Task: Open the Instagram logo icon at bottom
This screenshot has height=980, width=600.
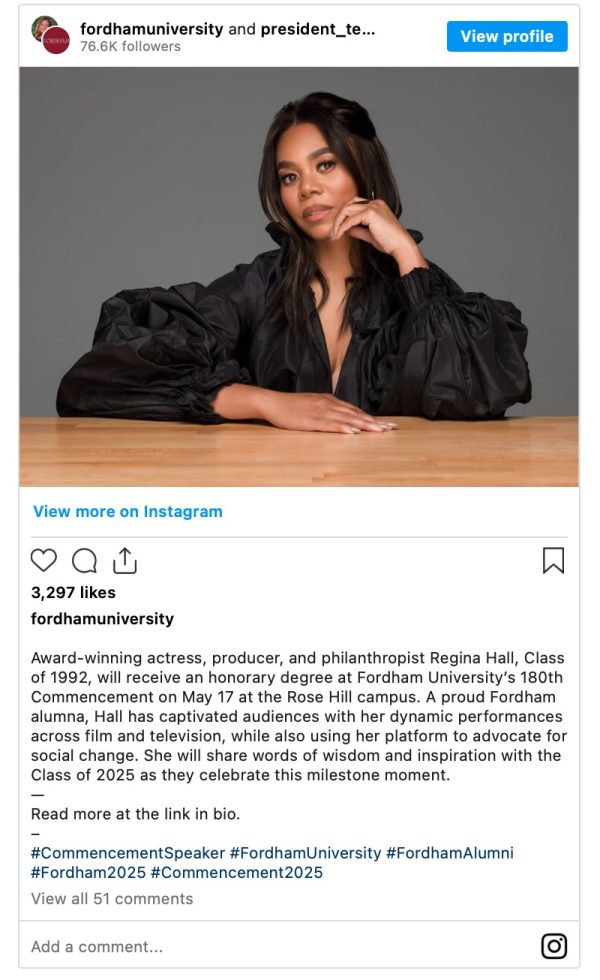Action: click(554, 946)
